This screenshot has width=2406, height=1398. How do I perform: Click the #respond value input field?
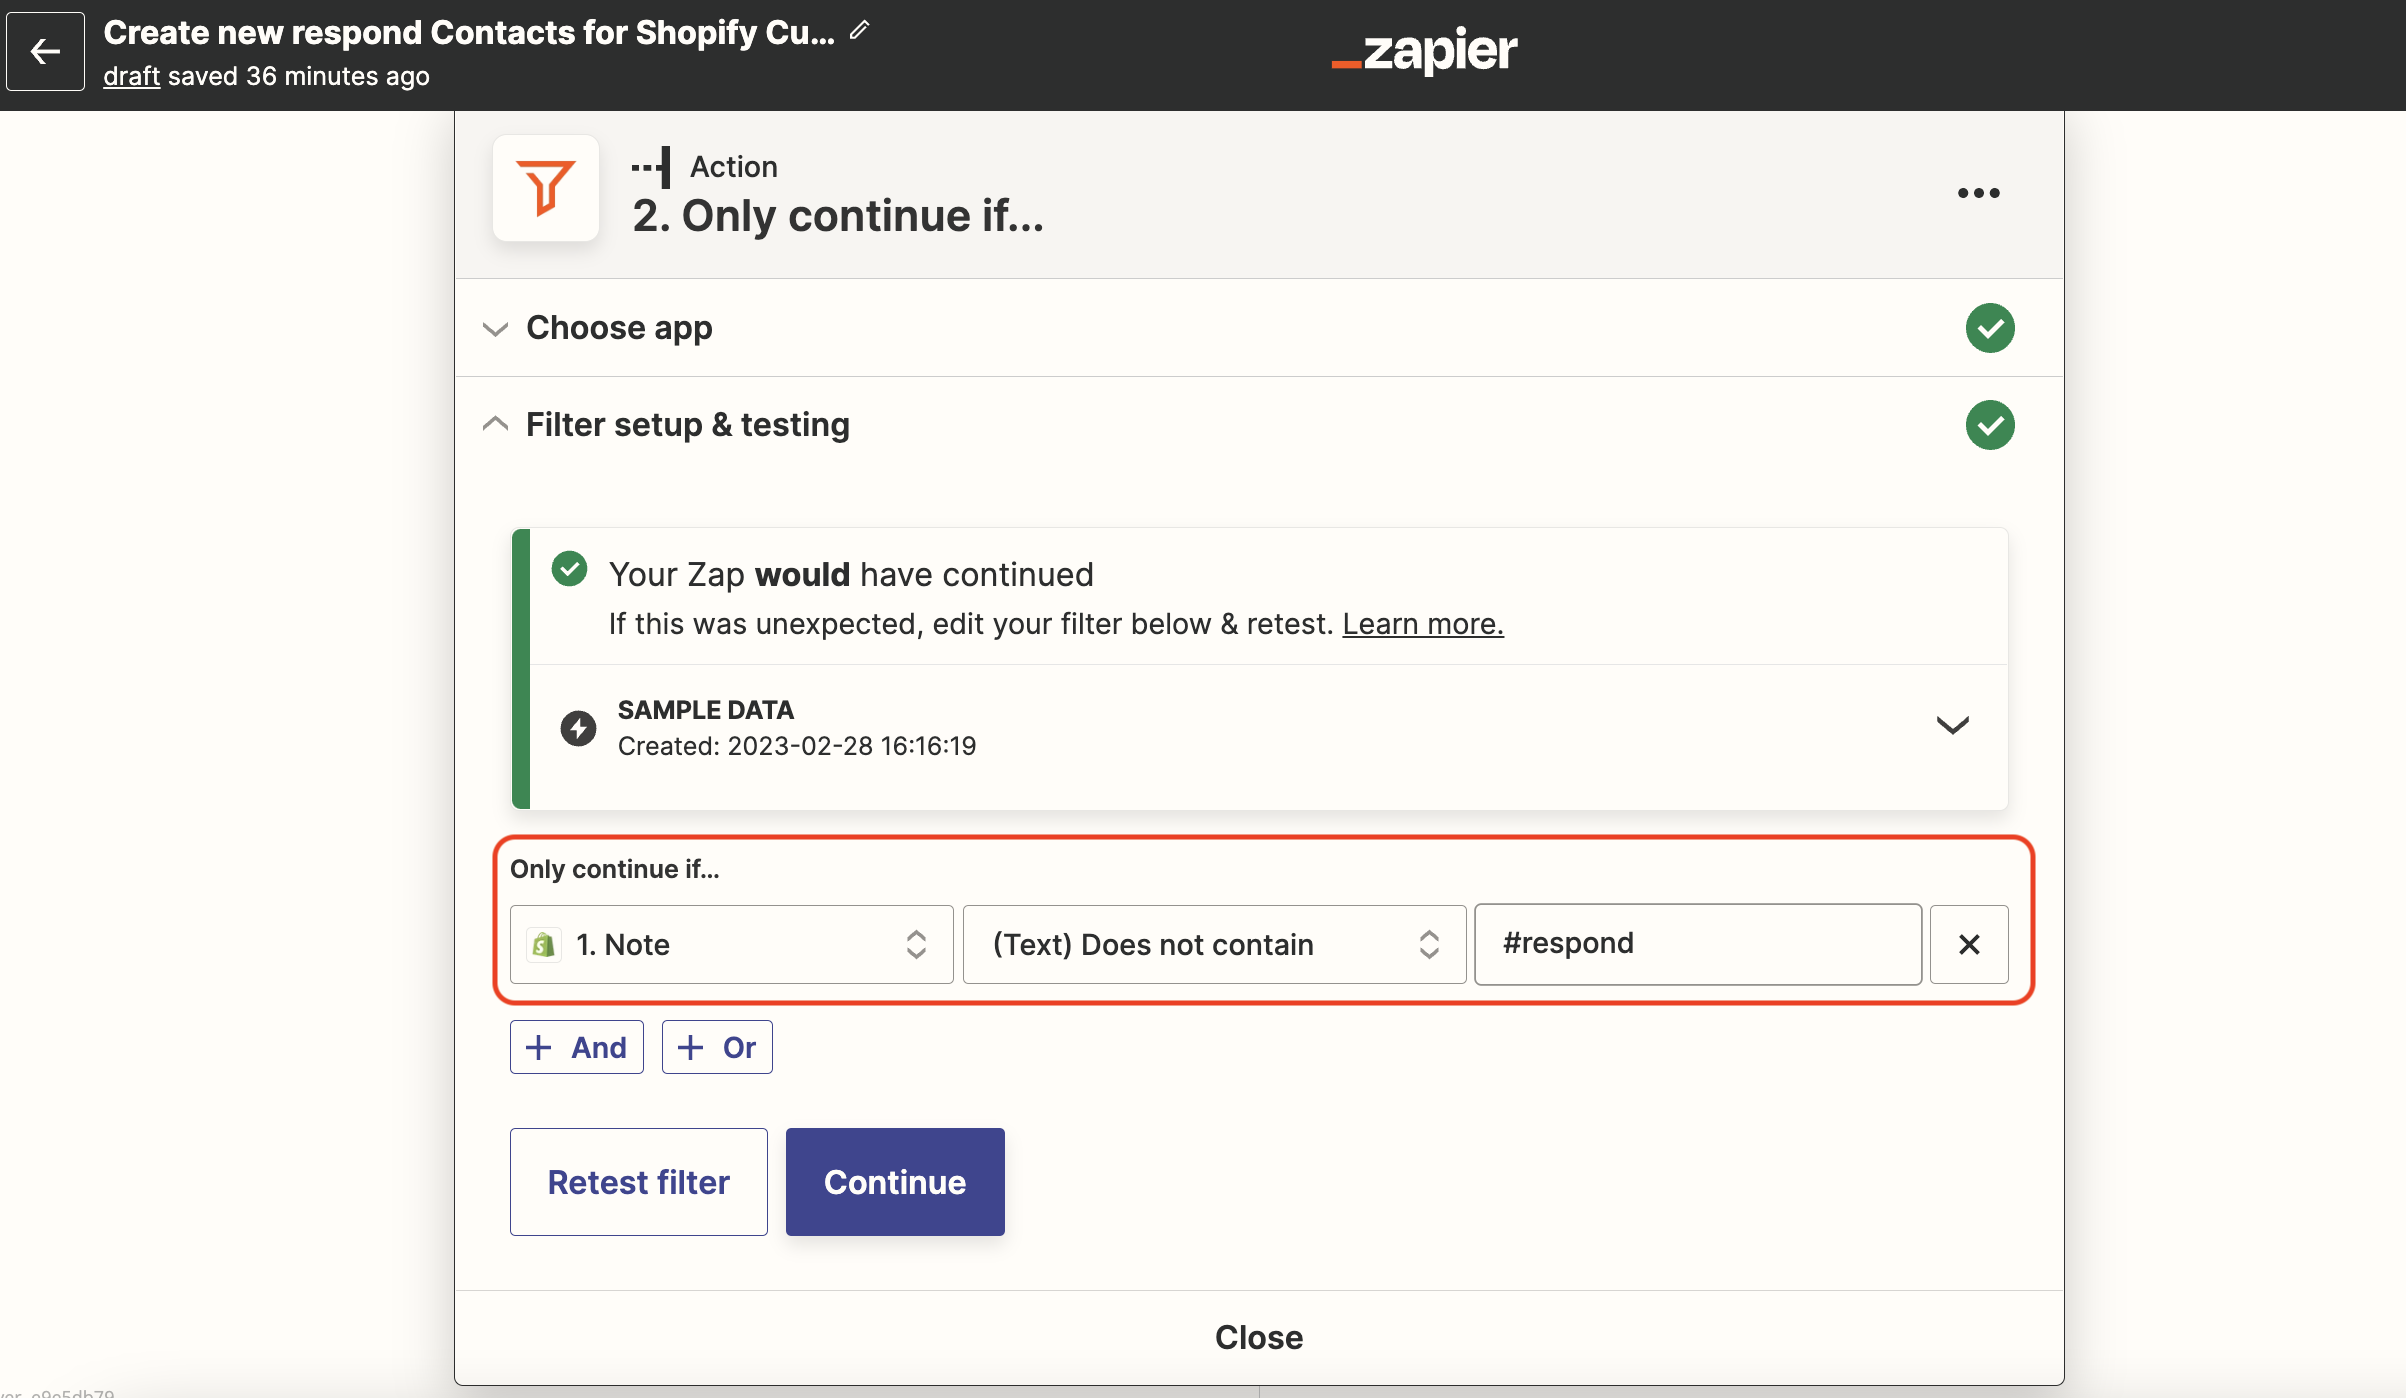(x=1697, y=945)
